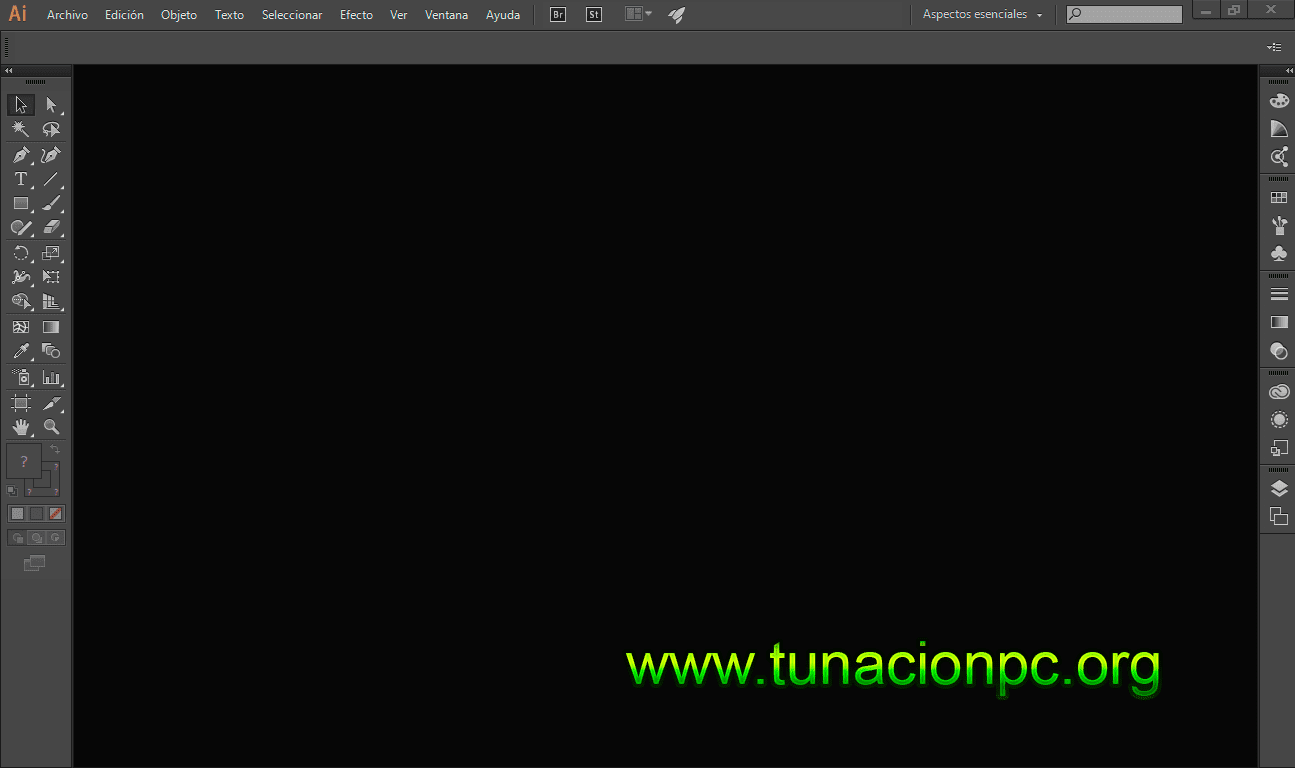Activate the Zoom tool

(x=51, y=427)
